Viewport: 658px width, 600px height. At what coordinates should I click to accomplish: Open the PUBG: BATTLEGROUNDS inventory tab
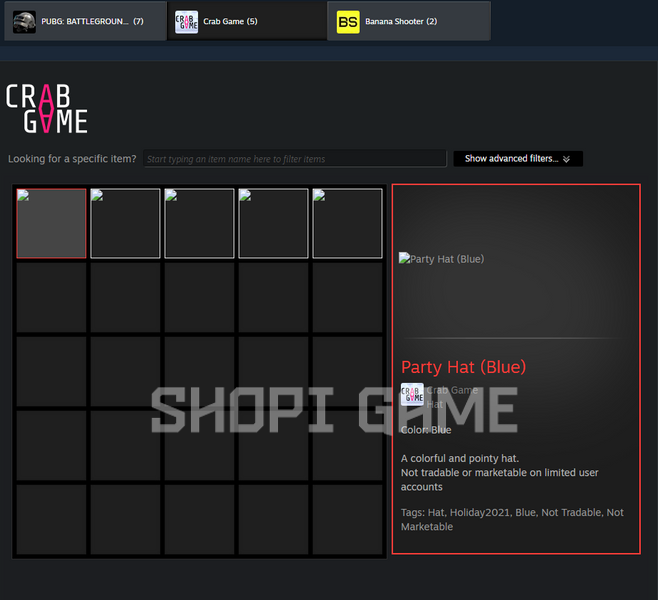(85, 21)
